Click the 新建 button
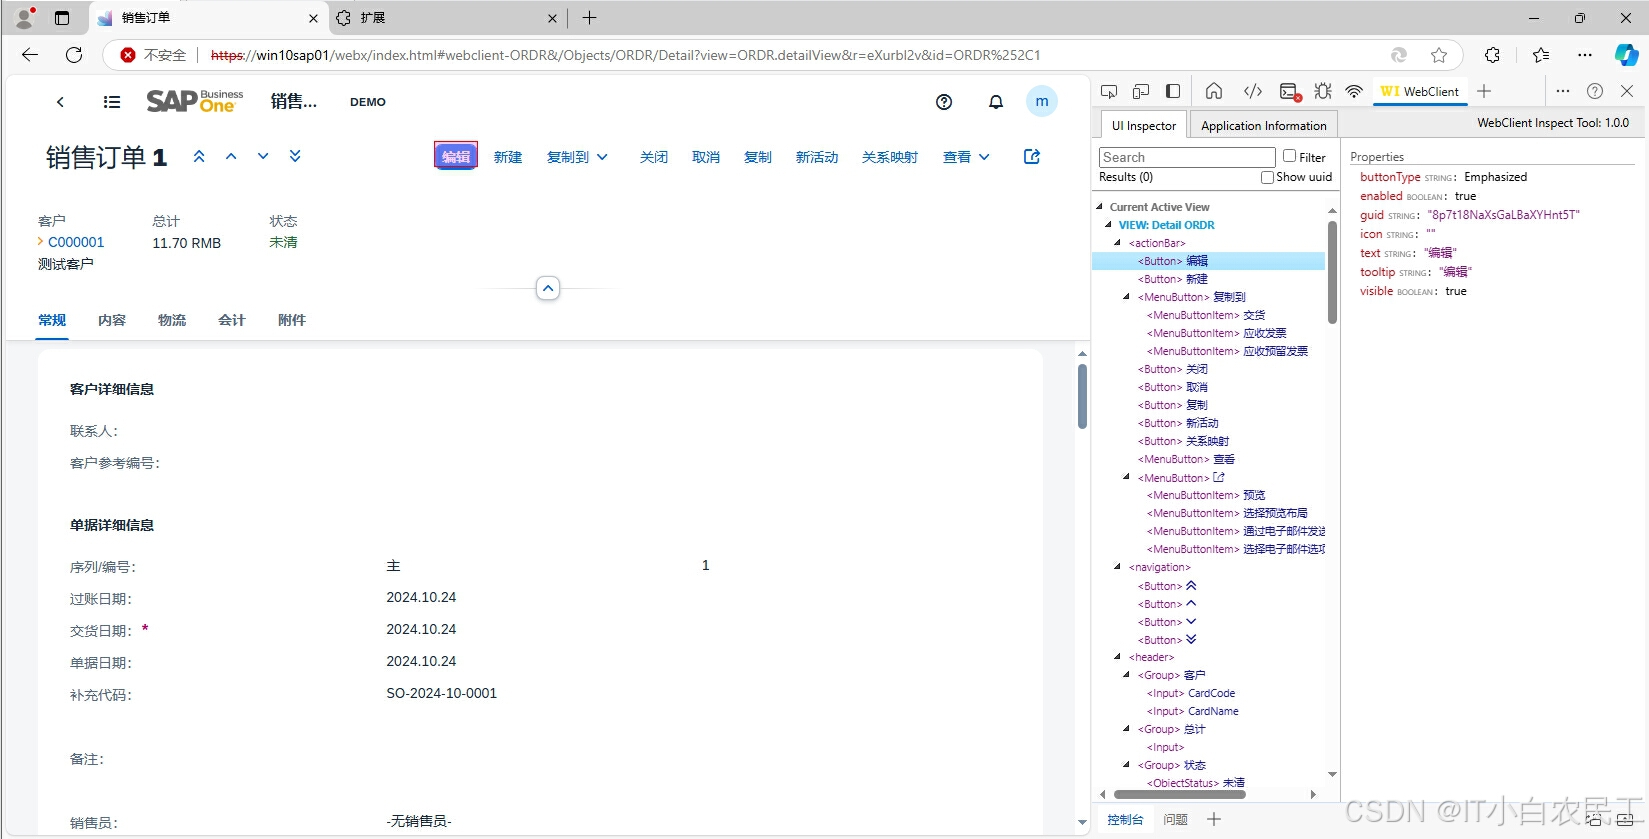 click(x=508, y=157)
